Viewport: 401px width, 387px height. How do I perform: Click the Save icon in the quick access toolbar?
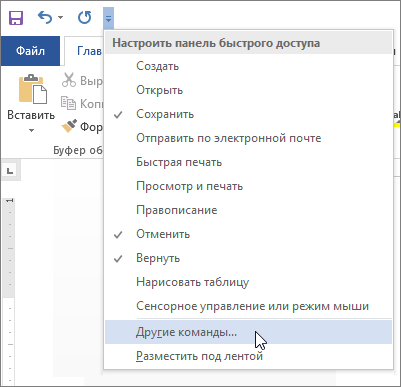(16, 18)
